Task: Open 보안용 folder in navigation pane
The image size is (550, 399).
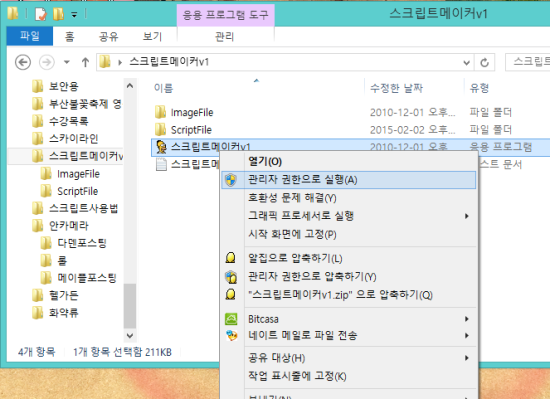Action: click(x=63, y=86)
